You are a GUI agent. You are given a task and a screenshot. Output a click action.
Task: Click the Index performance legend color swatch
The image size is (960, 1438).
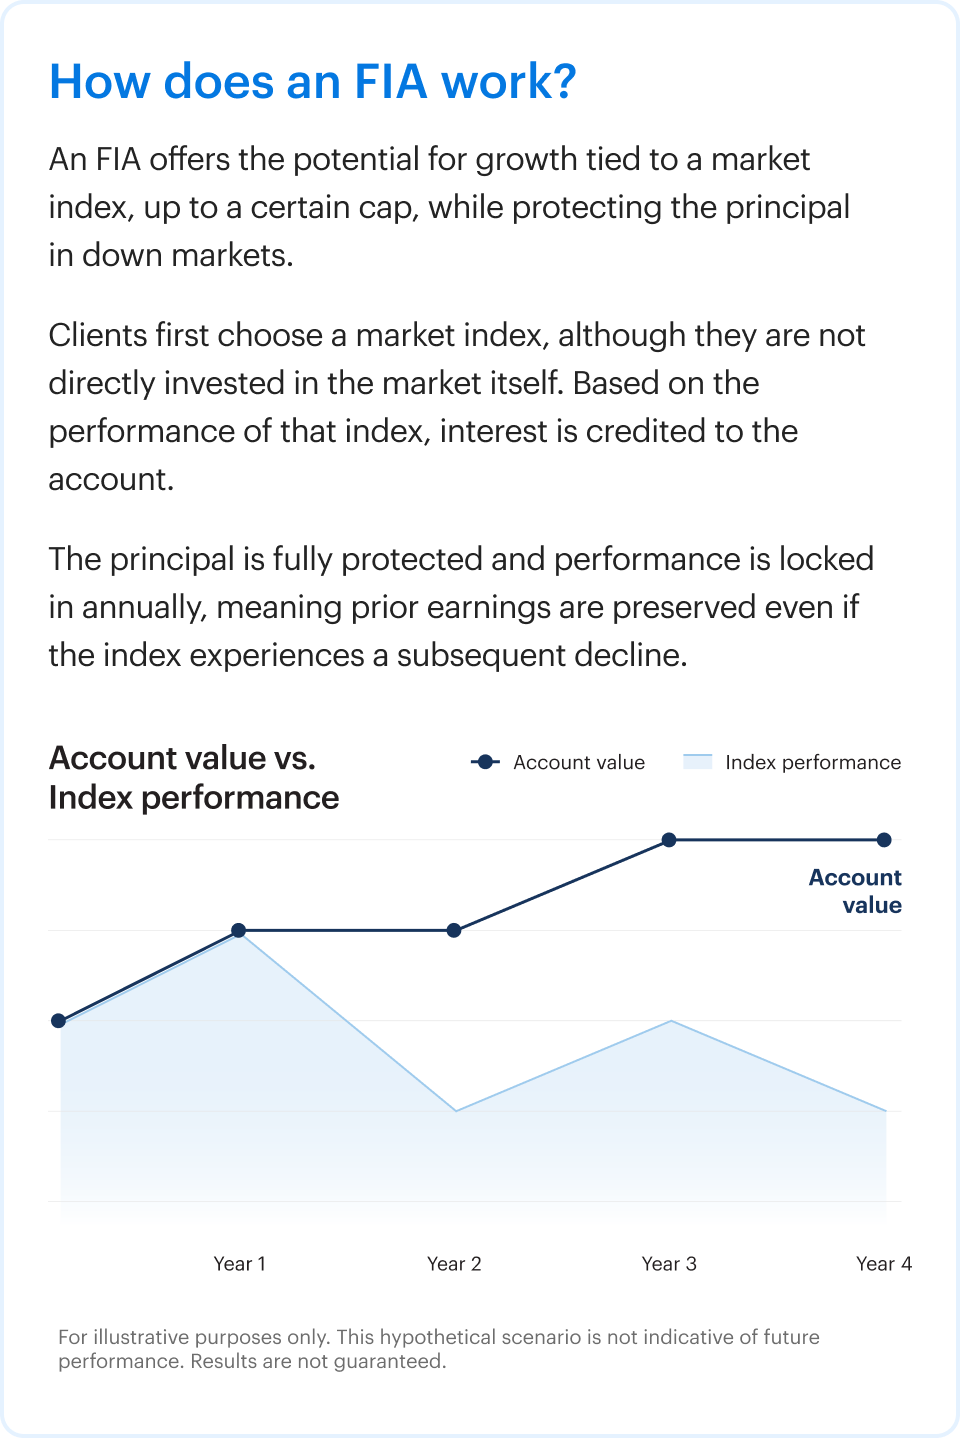point(697,762)
